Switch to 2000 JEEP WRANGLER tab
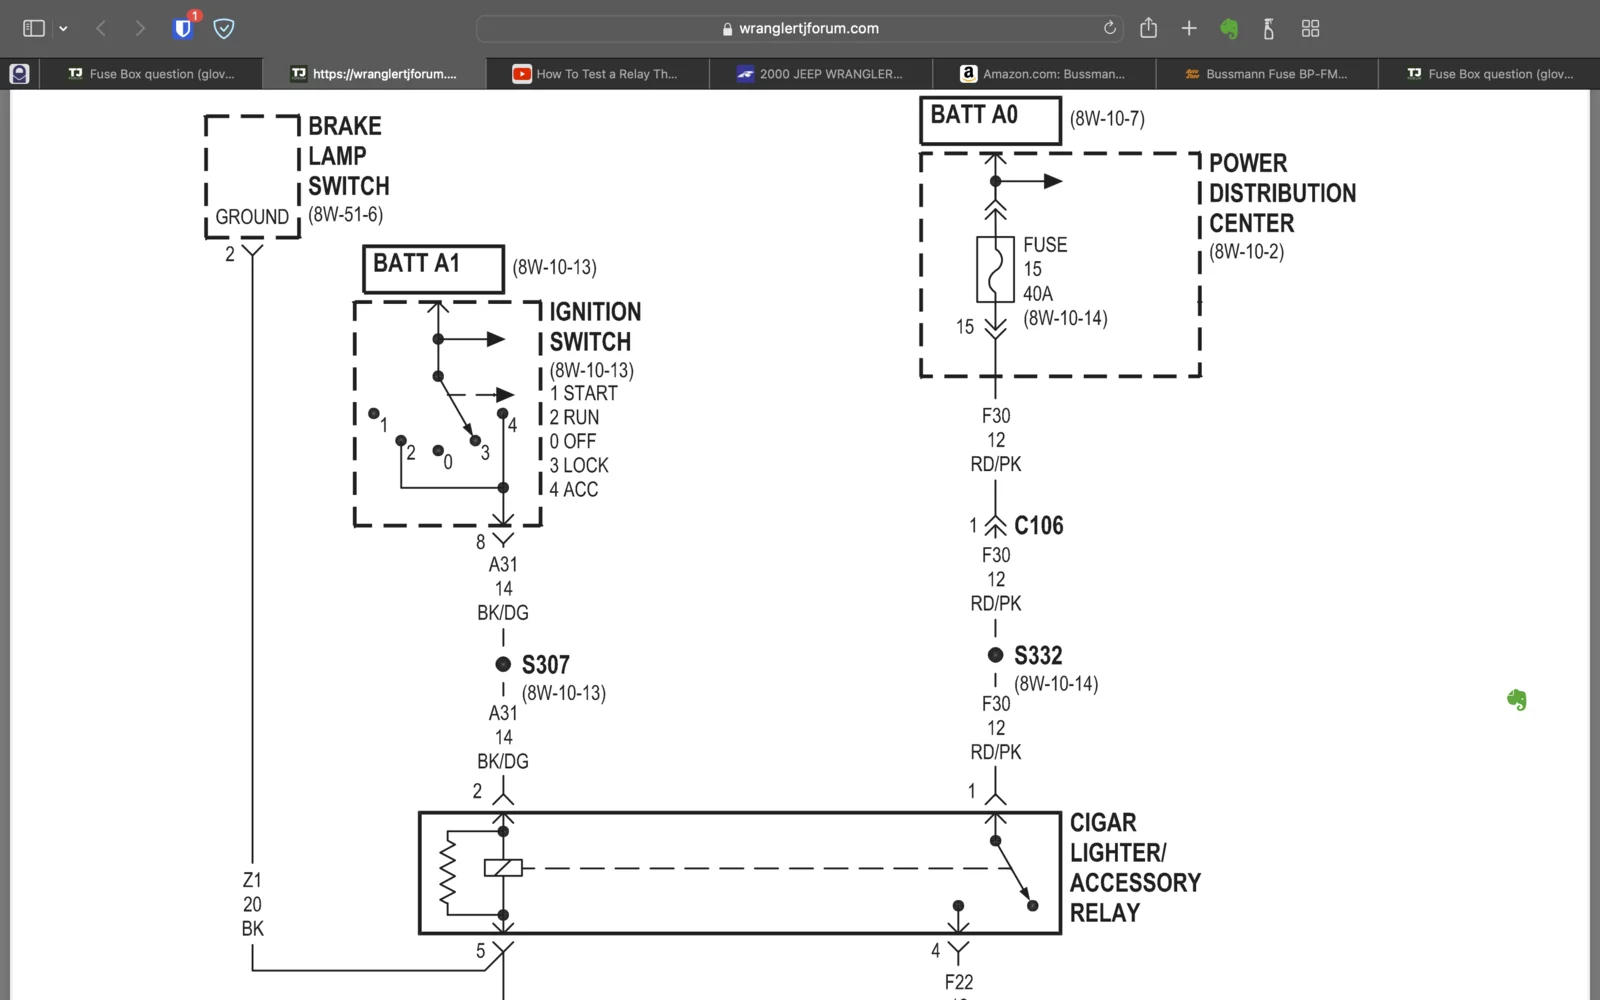Viewport: 1600px width, 1000px height. pos(820,74)
